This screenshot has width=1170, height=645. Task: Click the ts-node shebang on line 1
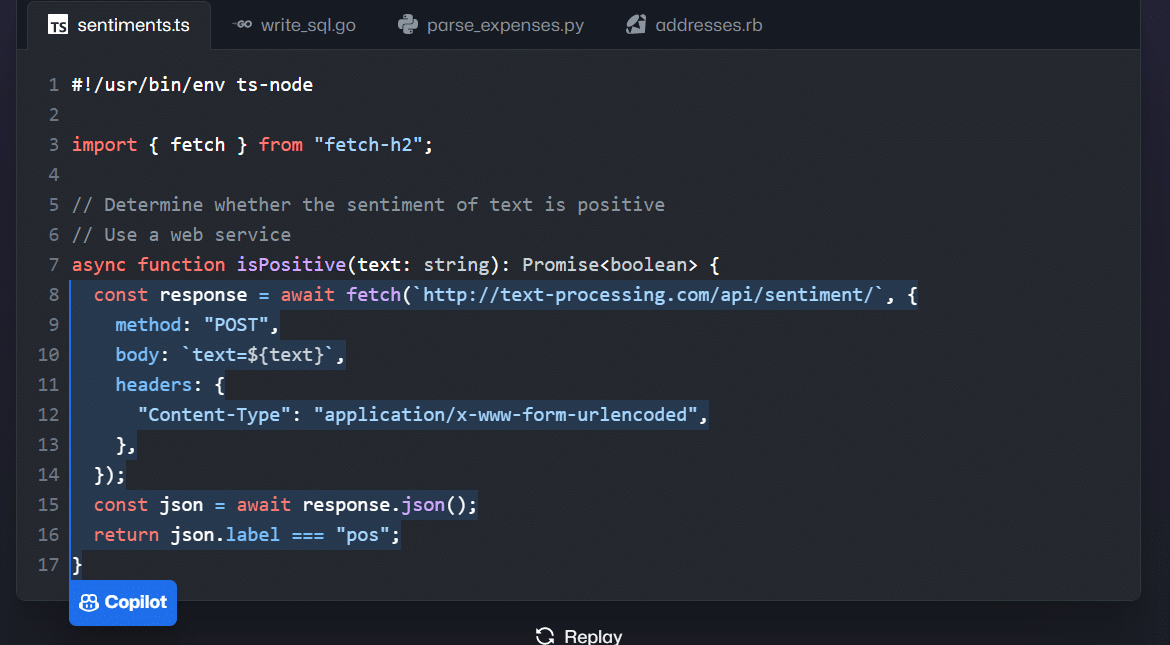point(190,84)
